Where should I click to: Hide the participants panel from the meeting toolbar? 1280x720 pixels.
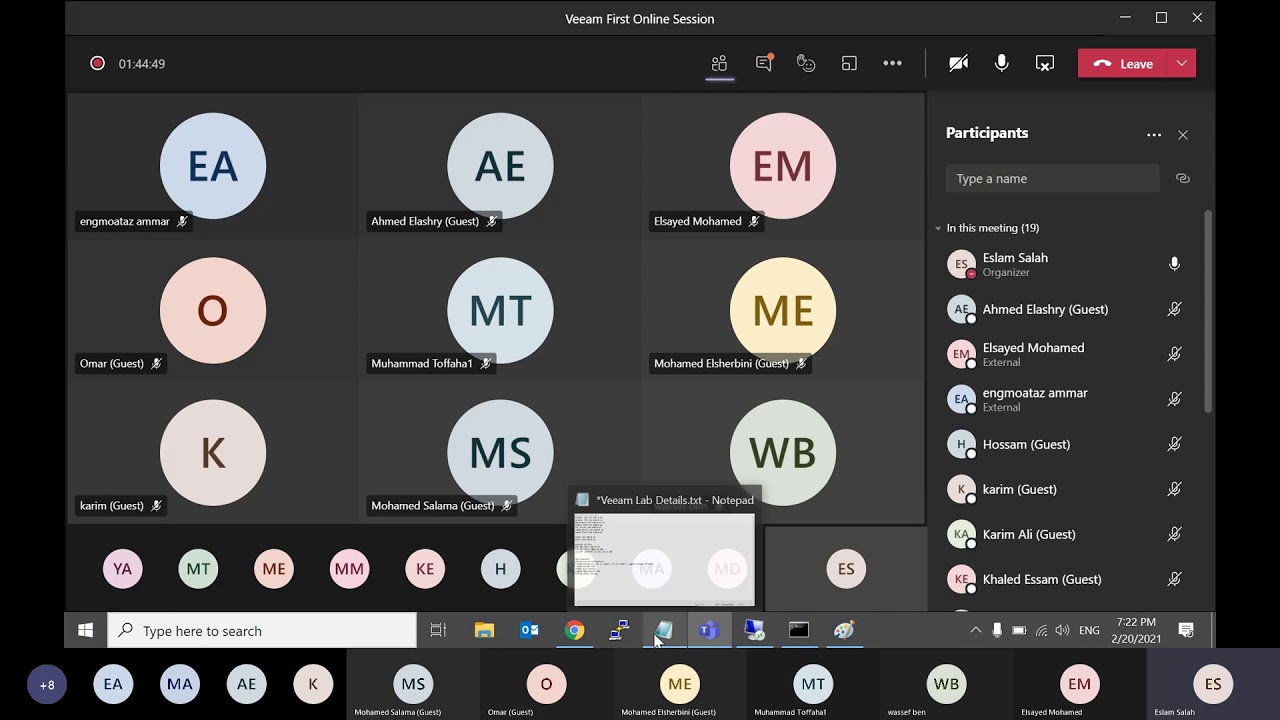(719, 63)
